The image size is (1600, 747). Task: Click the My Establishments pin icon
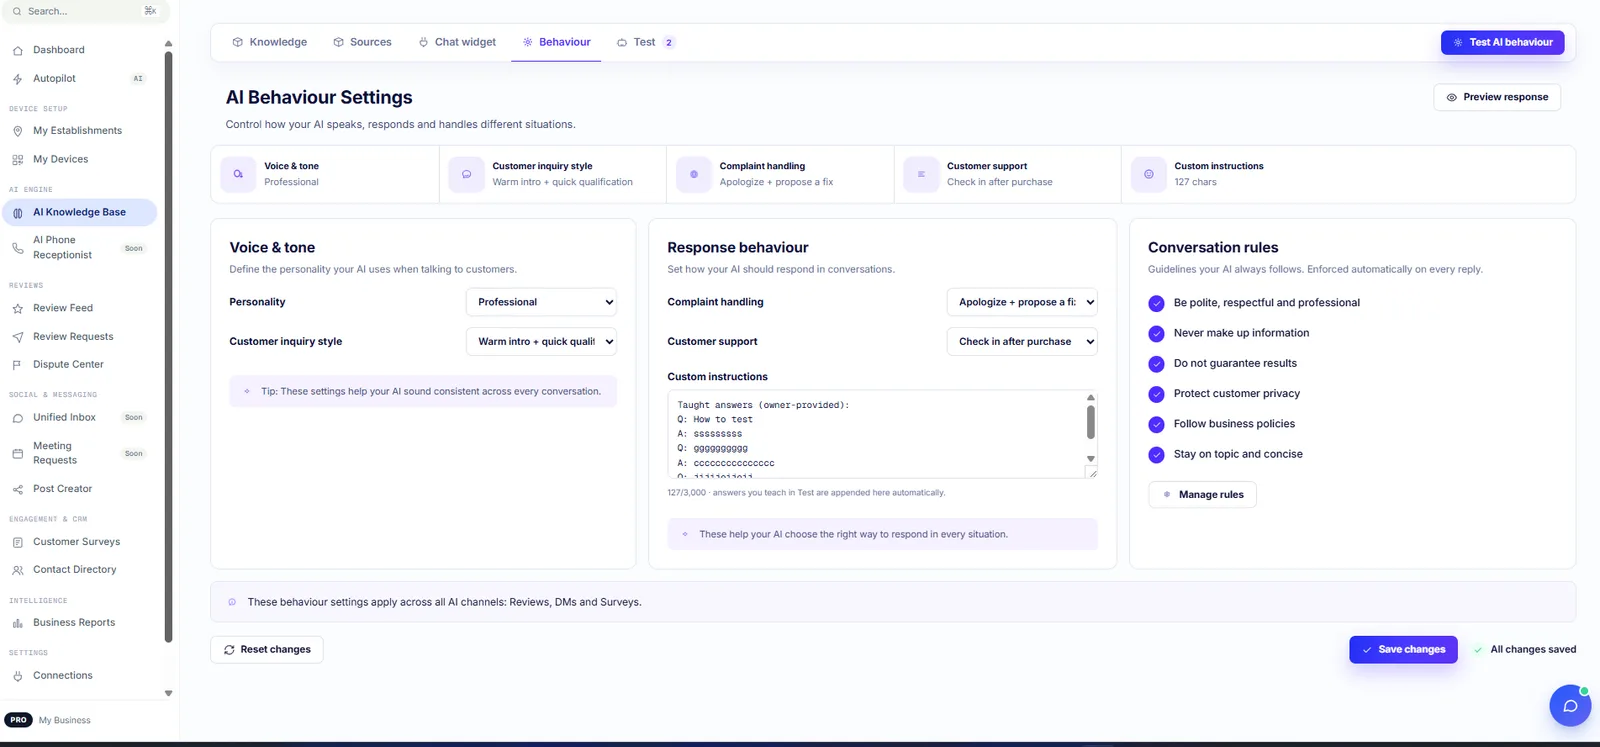(18, 131)
